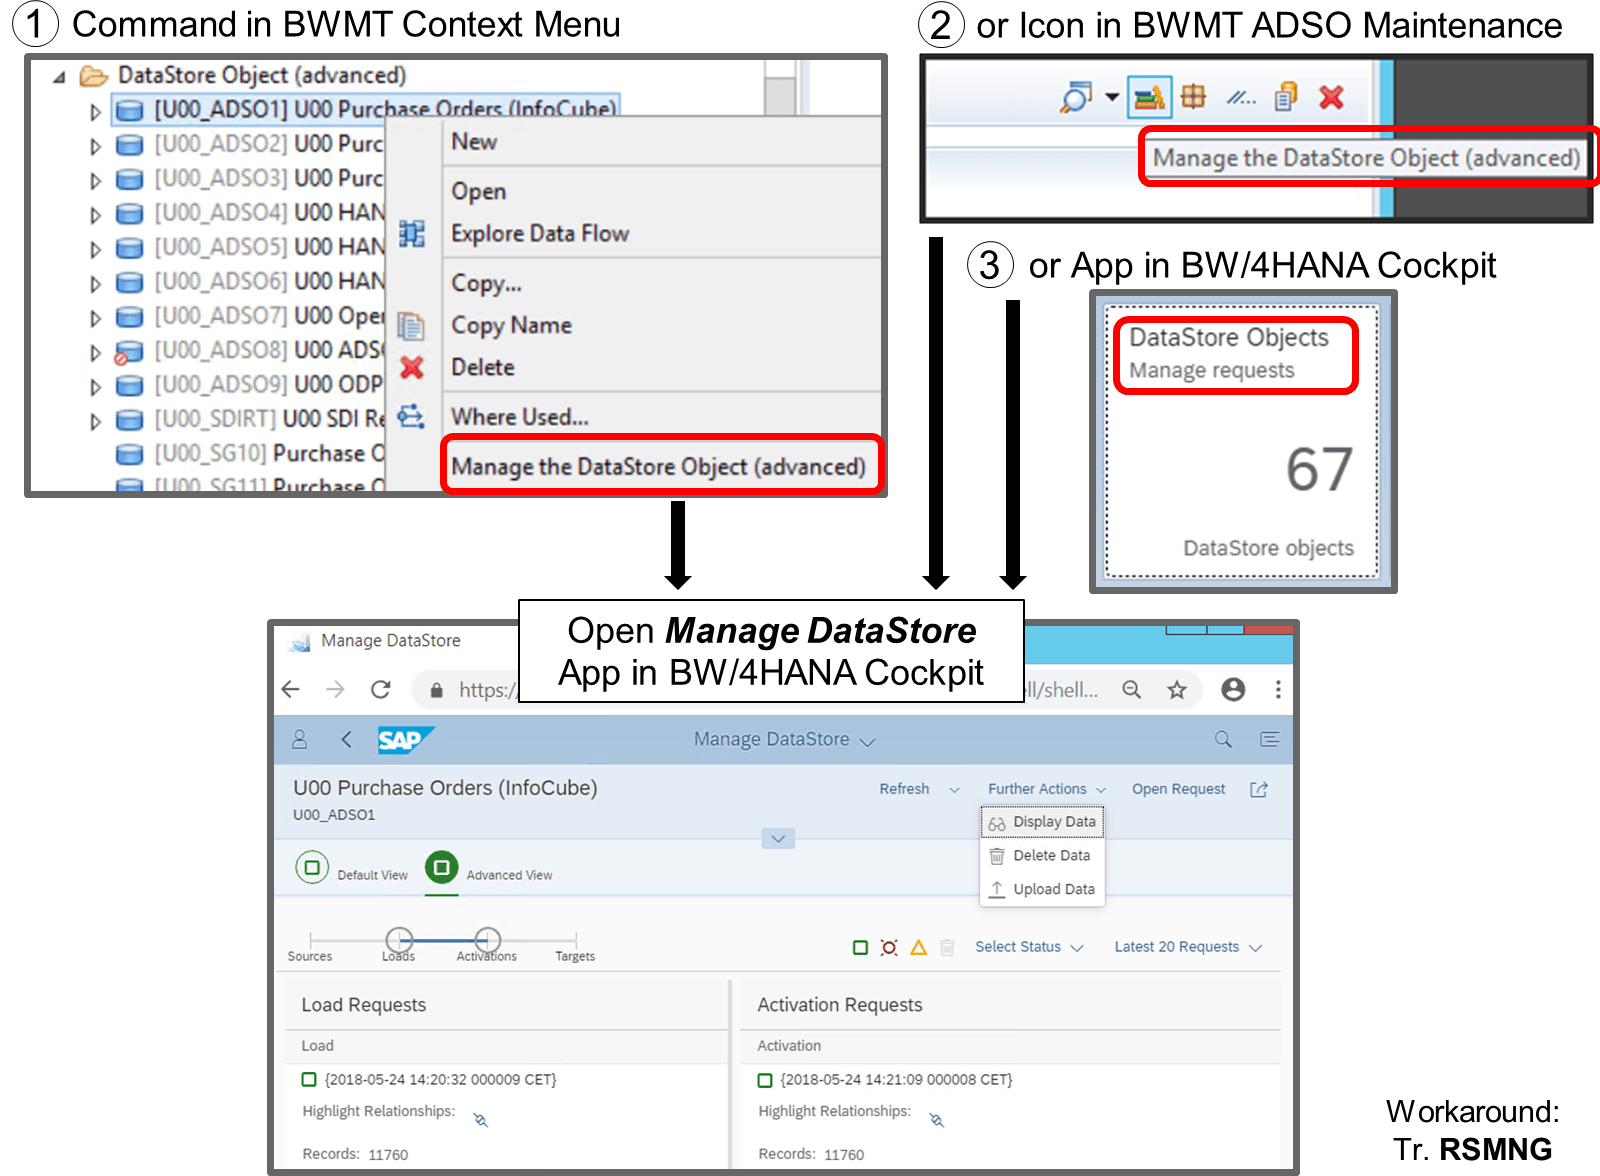
Task: Click the Where Used icon in context menu
Action: (x=411, y=416)
